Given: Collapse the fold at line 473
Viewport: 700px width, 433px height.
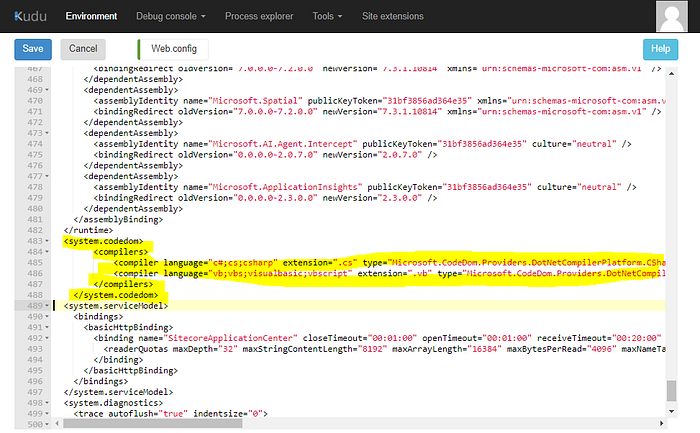Looking at the screenshot, I should 47,133.
